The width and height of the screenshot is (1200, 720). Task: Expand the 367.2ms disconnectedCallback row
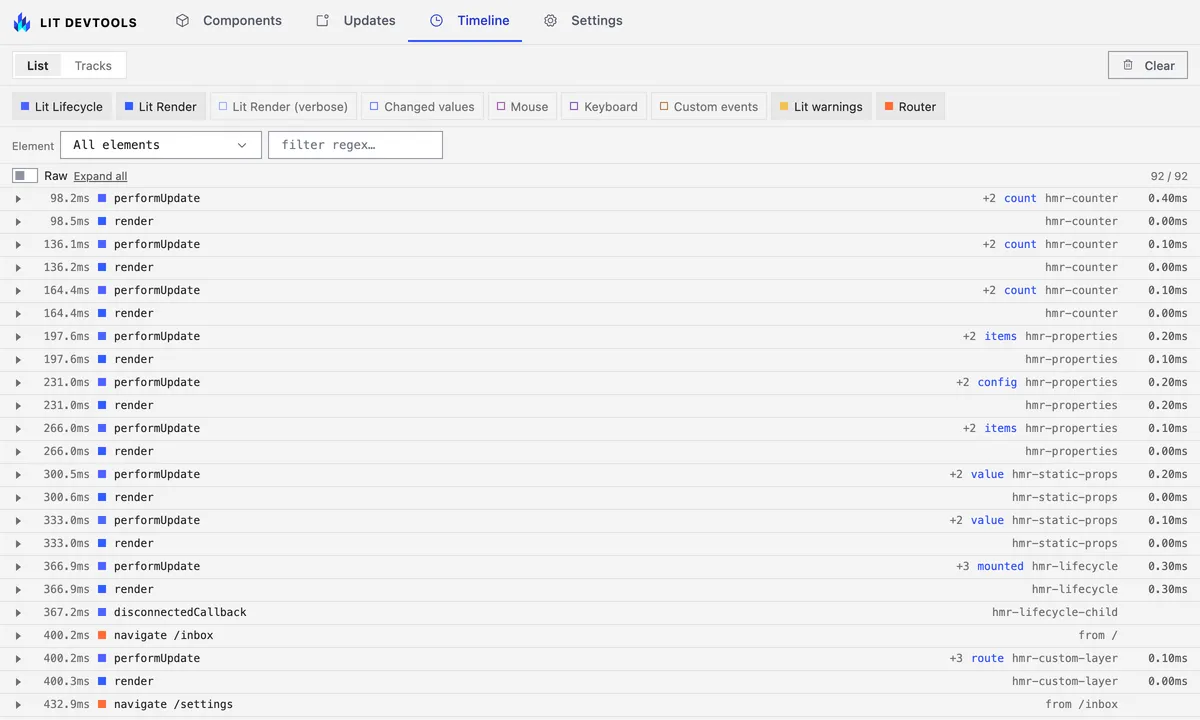(18, 612)
